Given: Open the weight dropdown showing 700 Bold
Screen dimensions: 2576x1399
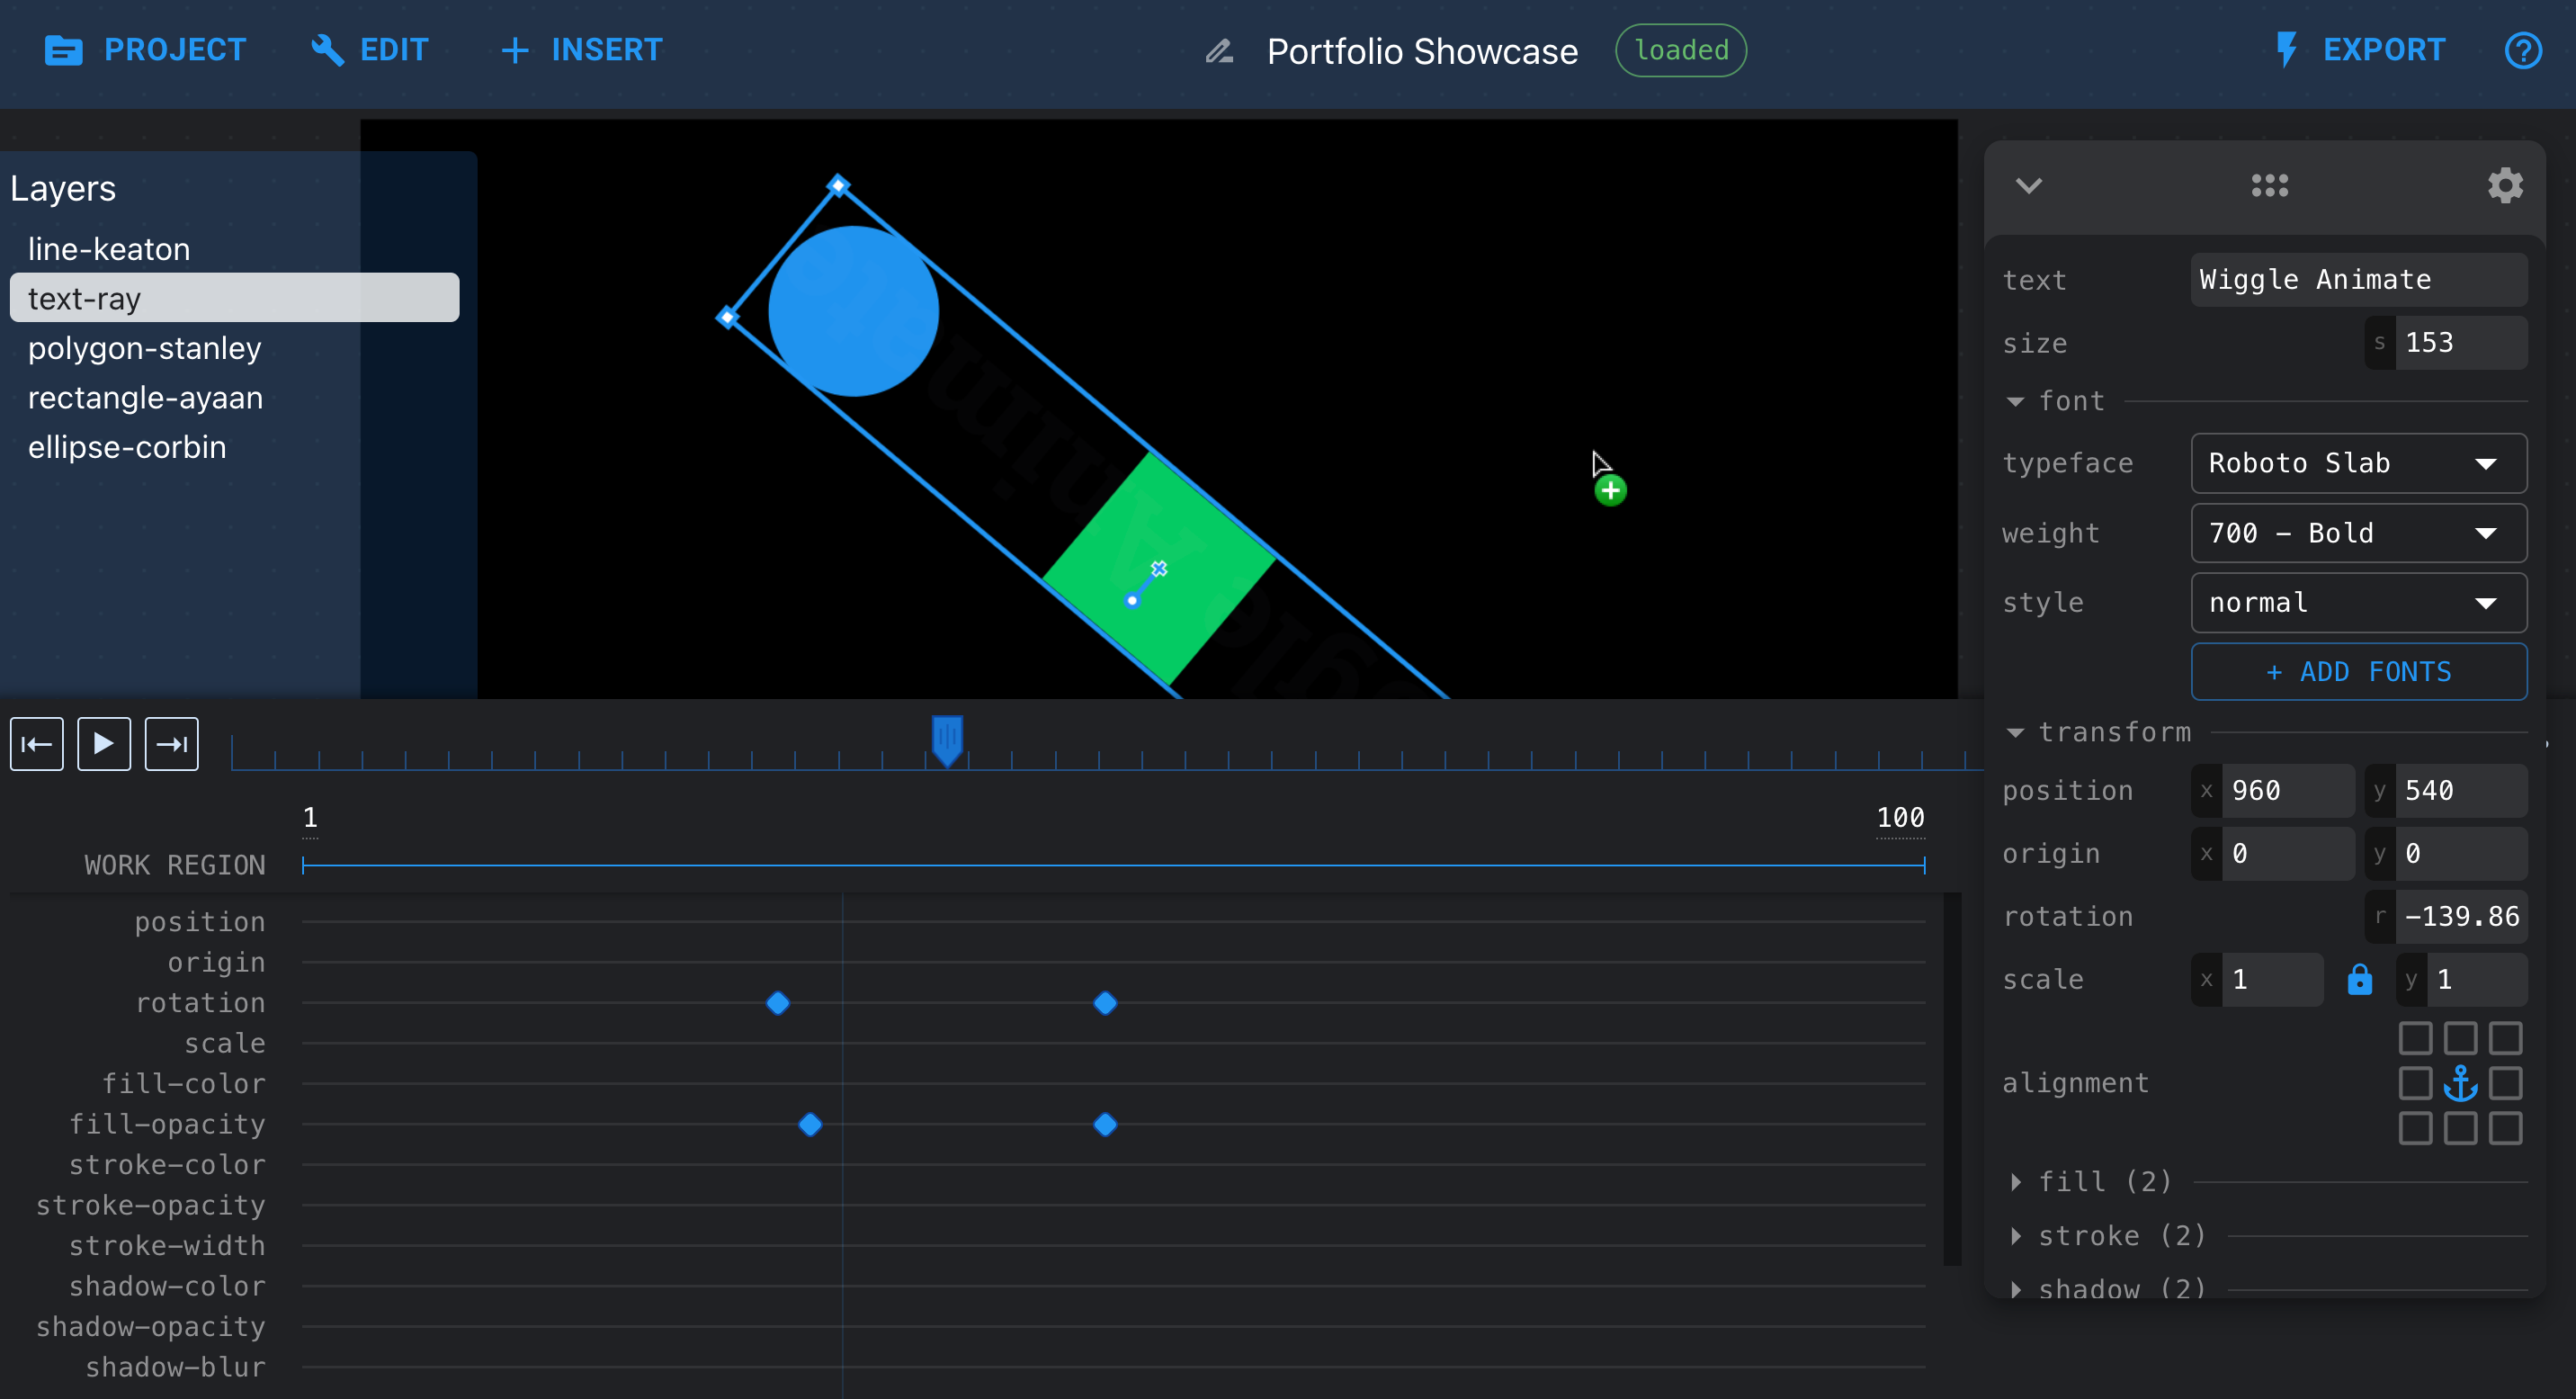Looking at the screenshot, I should coord(2347,533).
